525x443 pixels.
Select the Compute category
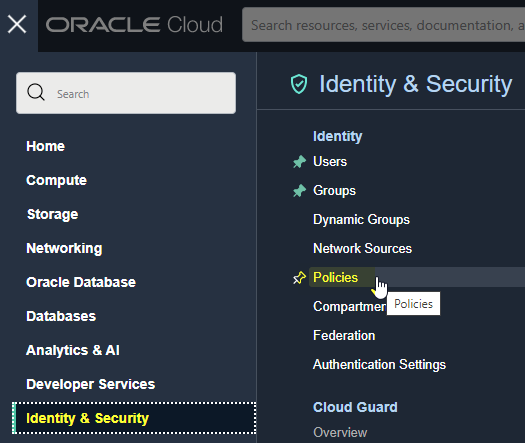[56, 180]
